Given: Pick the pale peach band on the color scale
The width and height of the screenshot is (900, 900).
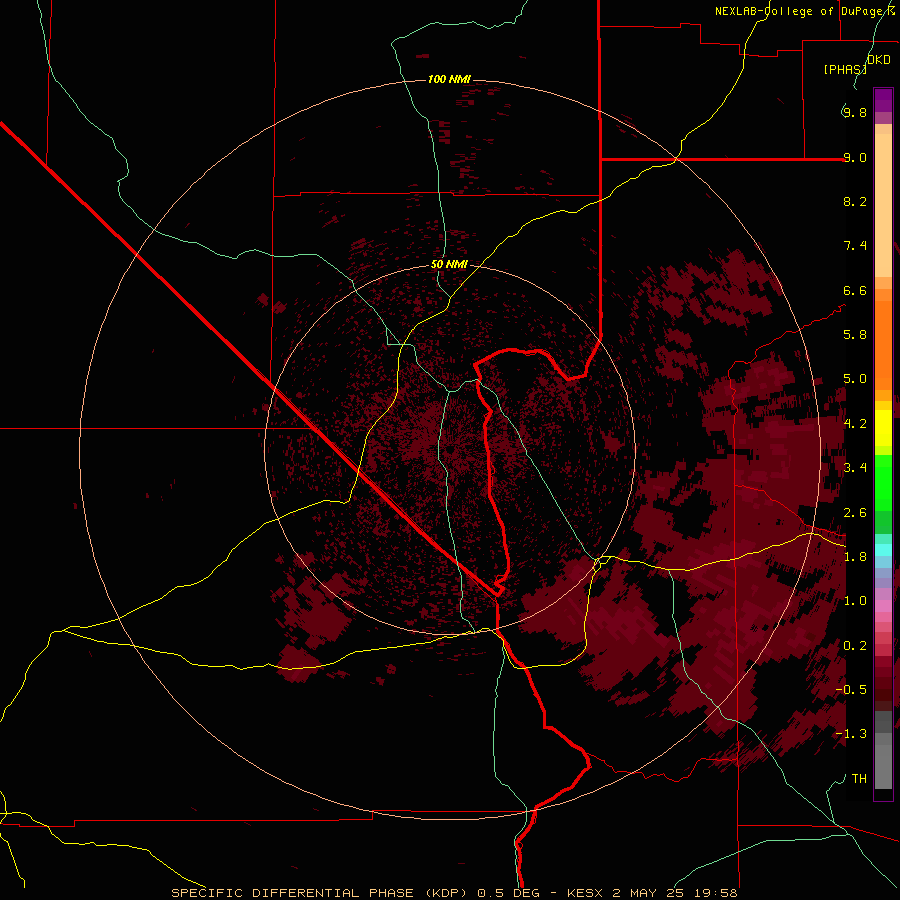Looking at the screenshot, I should 883,205.
